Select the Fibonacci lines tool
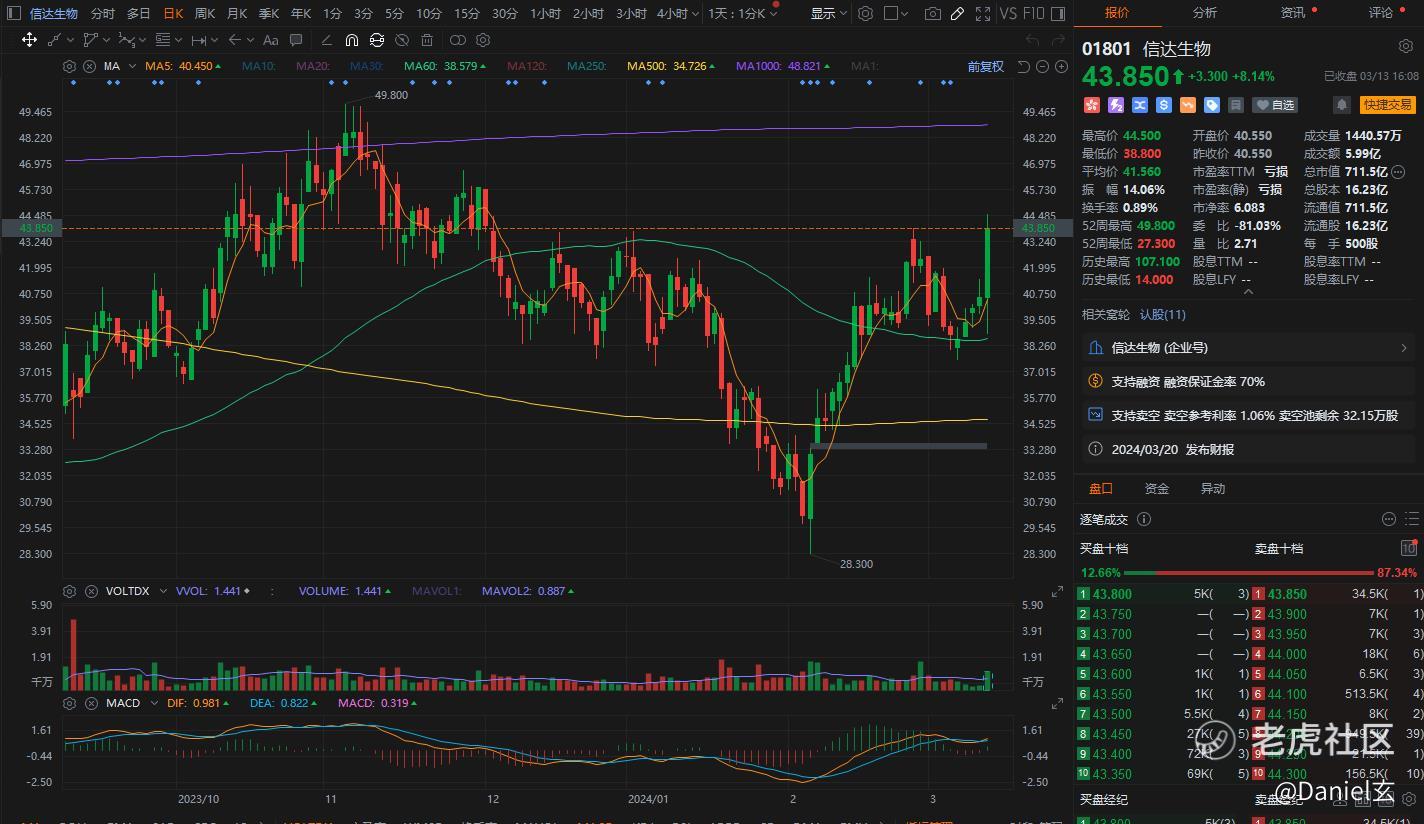The height and width of the screenshot is (824, 1424). point(164,40)
